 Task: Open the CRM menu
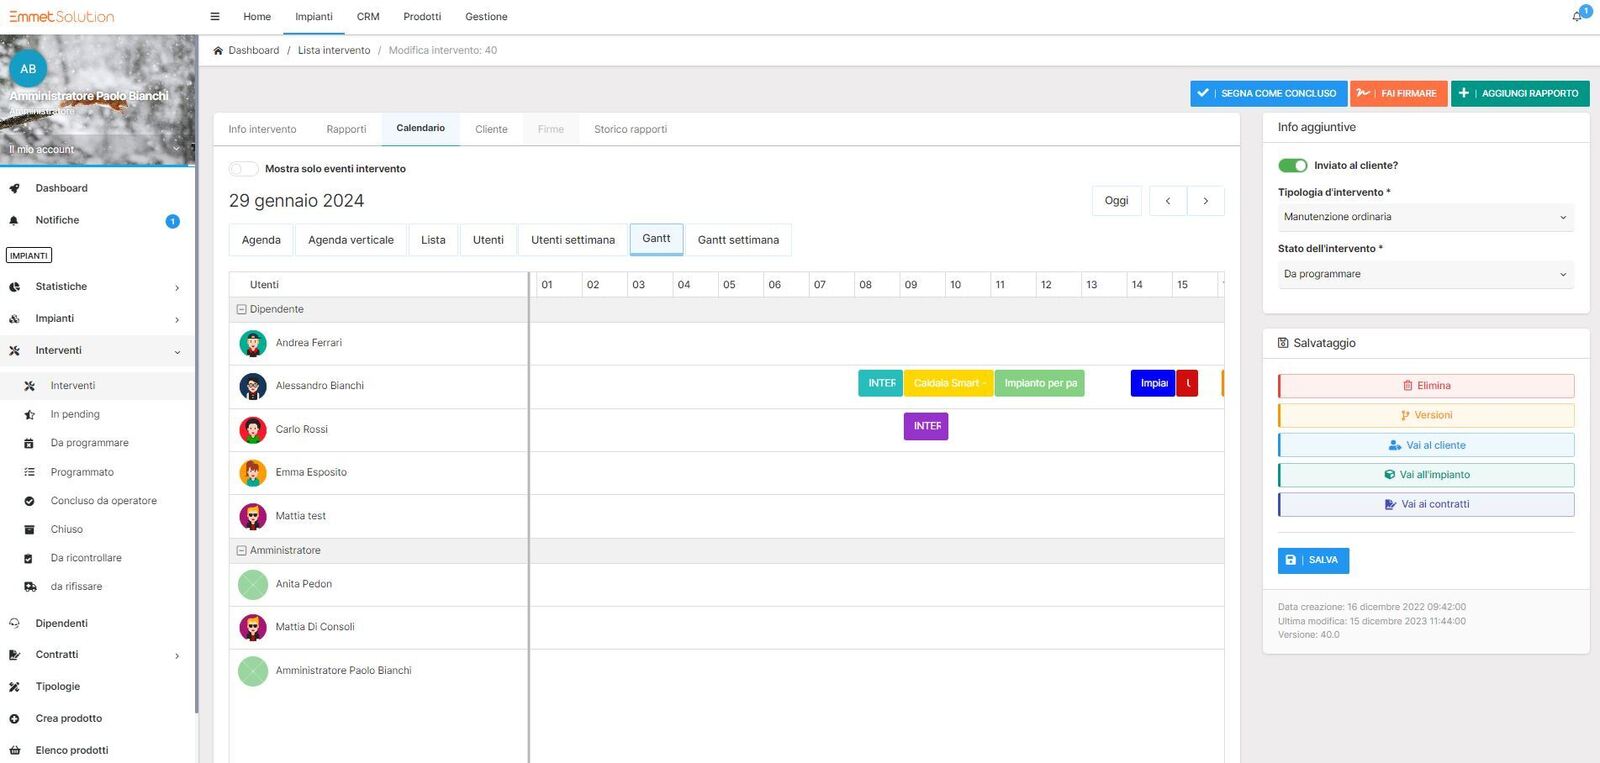368,17
